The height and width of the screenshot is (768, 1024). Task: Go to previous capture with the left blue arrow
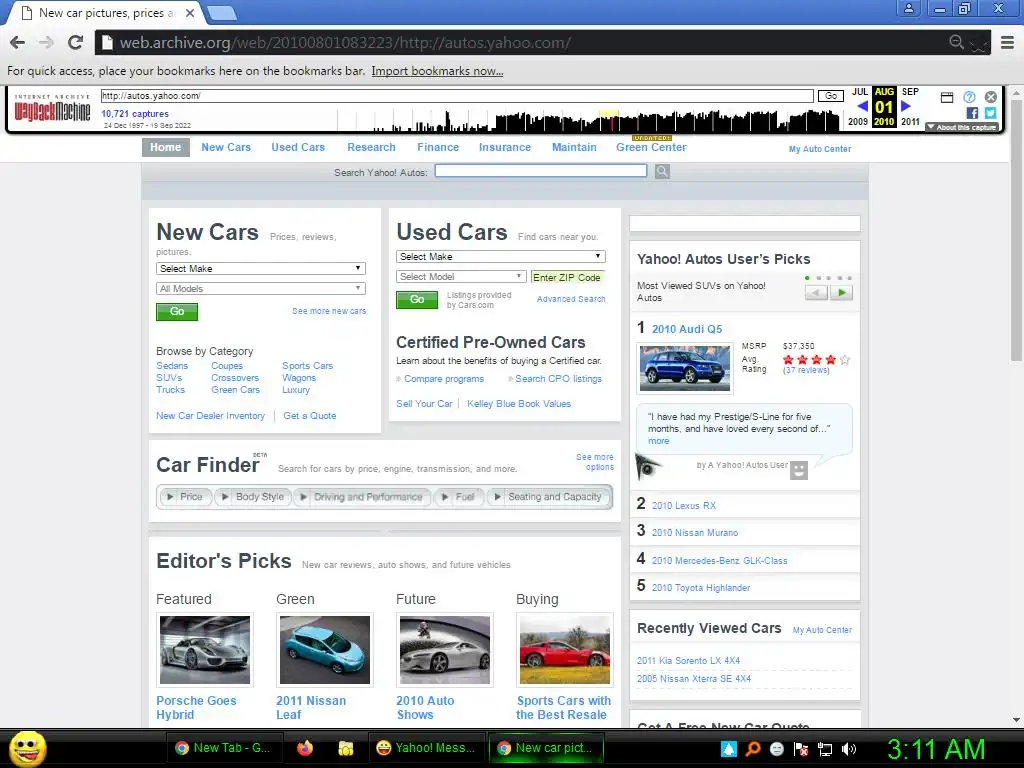(x=862, y=106)
